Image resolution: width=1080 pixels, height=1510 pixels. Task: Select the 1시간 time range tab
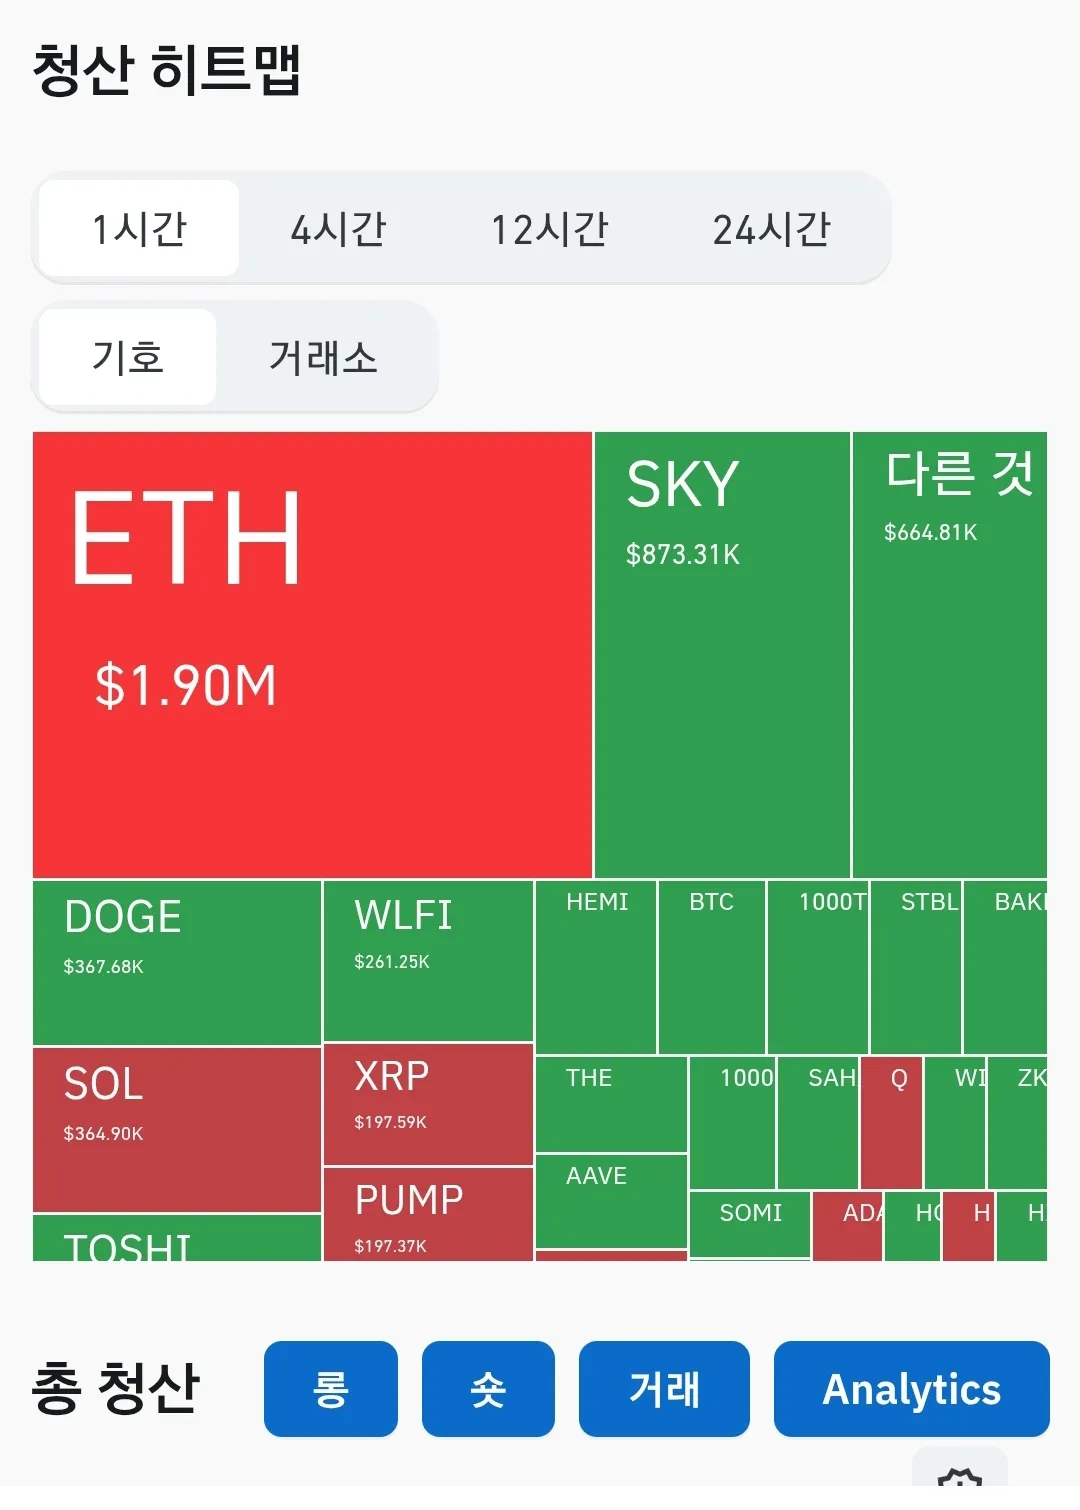(x=140, y=229)
